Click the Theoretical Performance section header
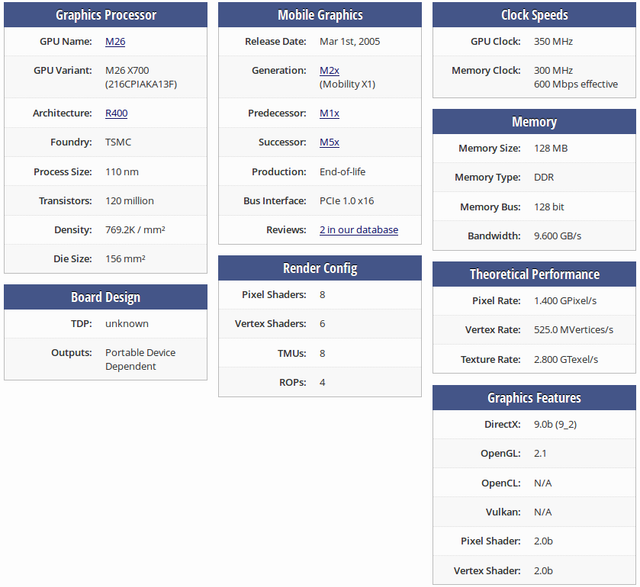Image resolution: width=640 pixels, height=587 pixels. 534,274
